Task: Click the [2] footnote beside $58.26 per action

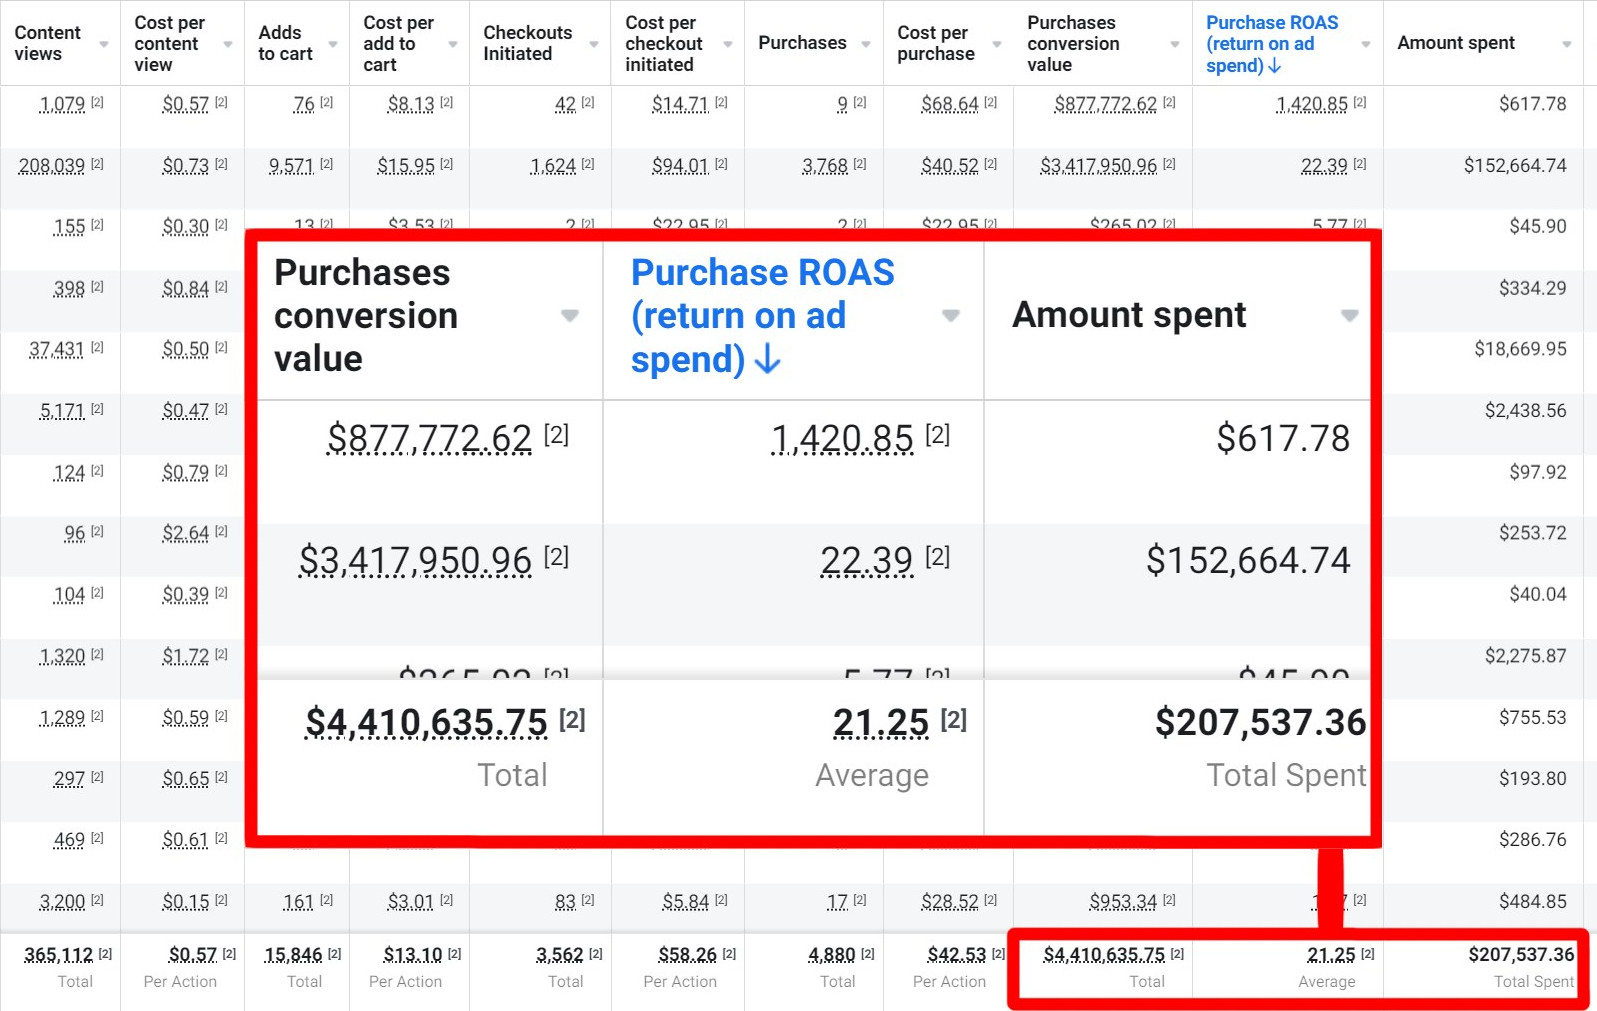Action: pyautogui.click(x=729, y=954)
